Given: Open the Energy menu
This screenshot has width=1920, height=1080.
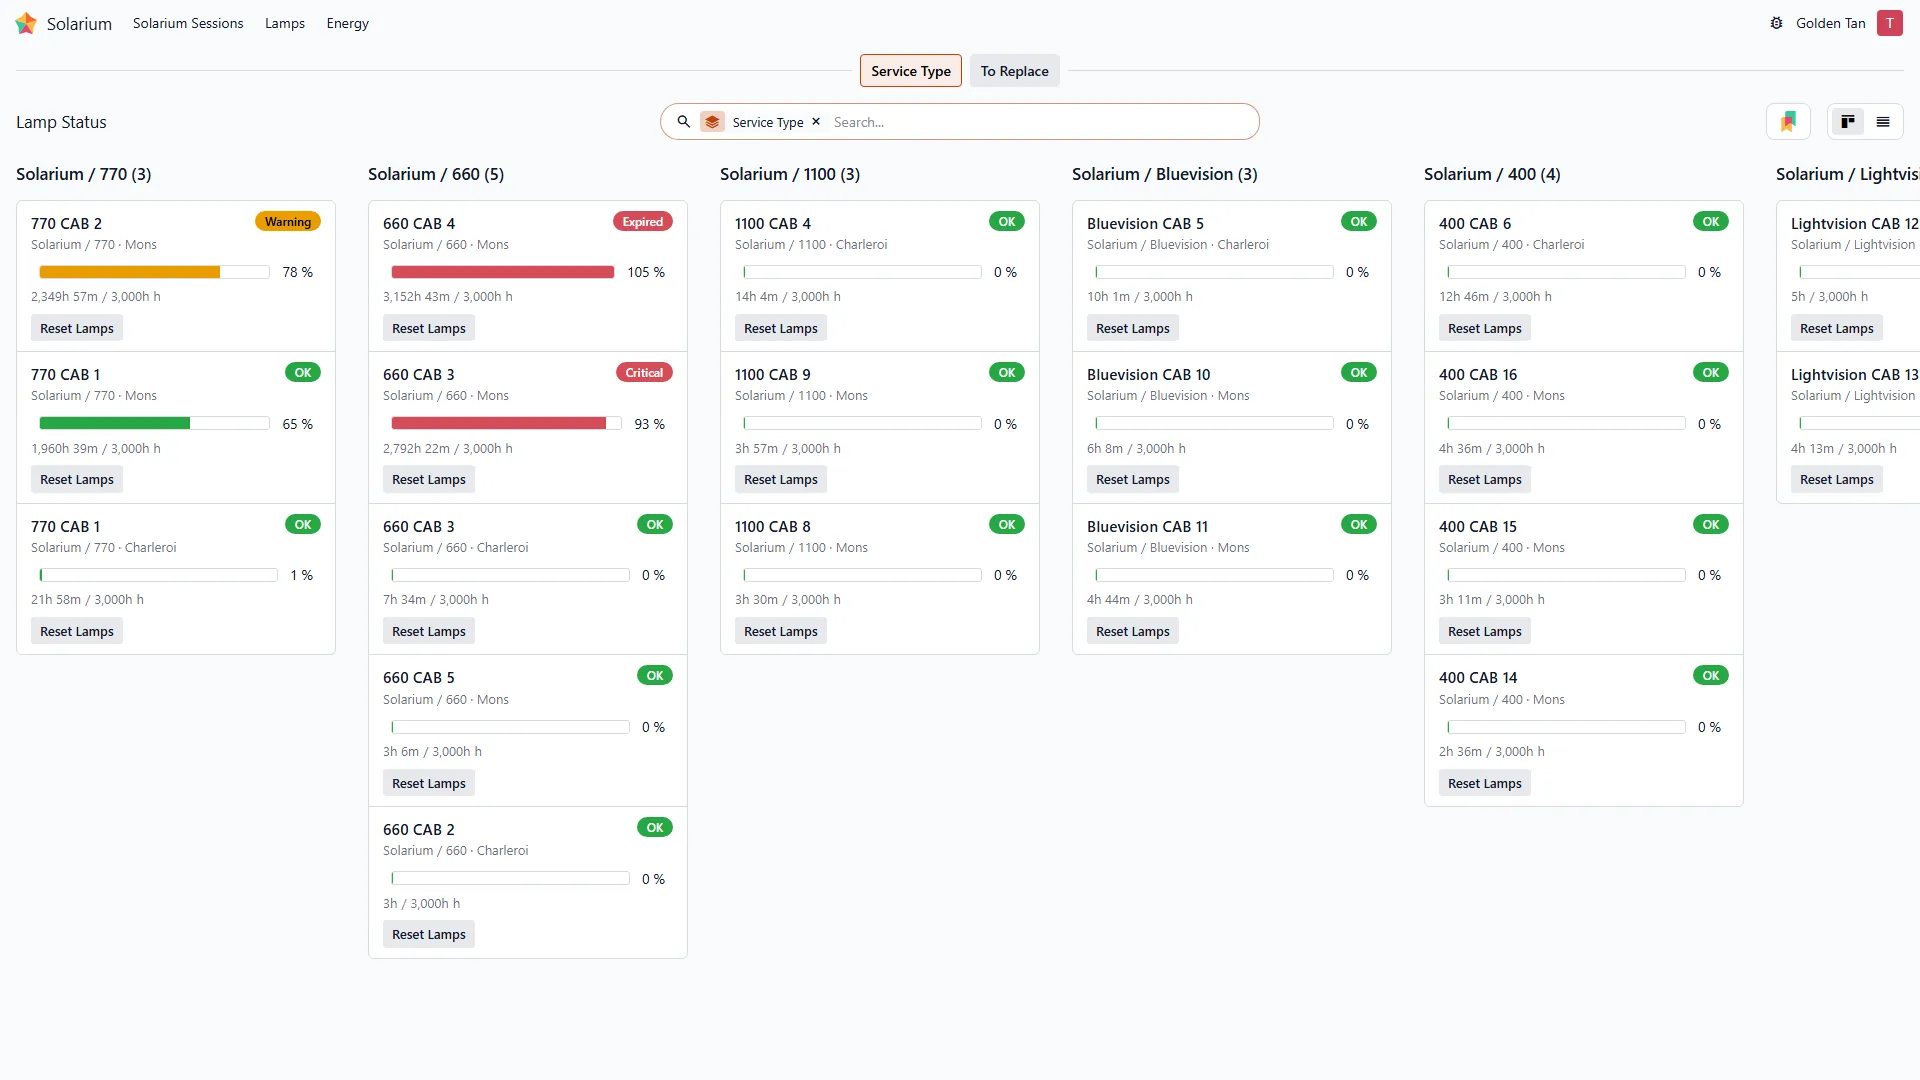Looking at the screenshot, I should 347,23.
